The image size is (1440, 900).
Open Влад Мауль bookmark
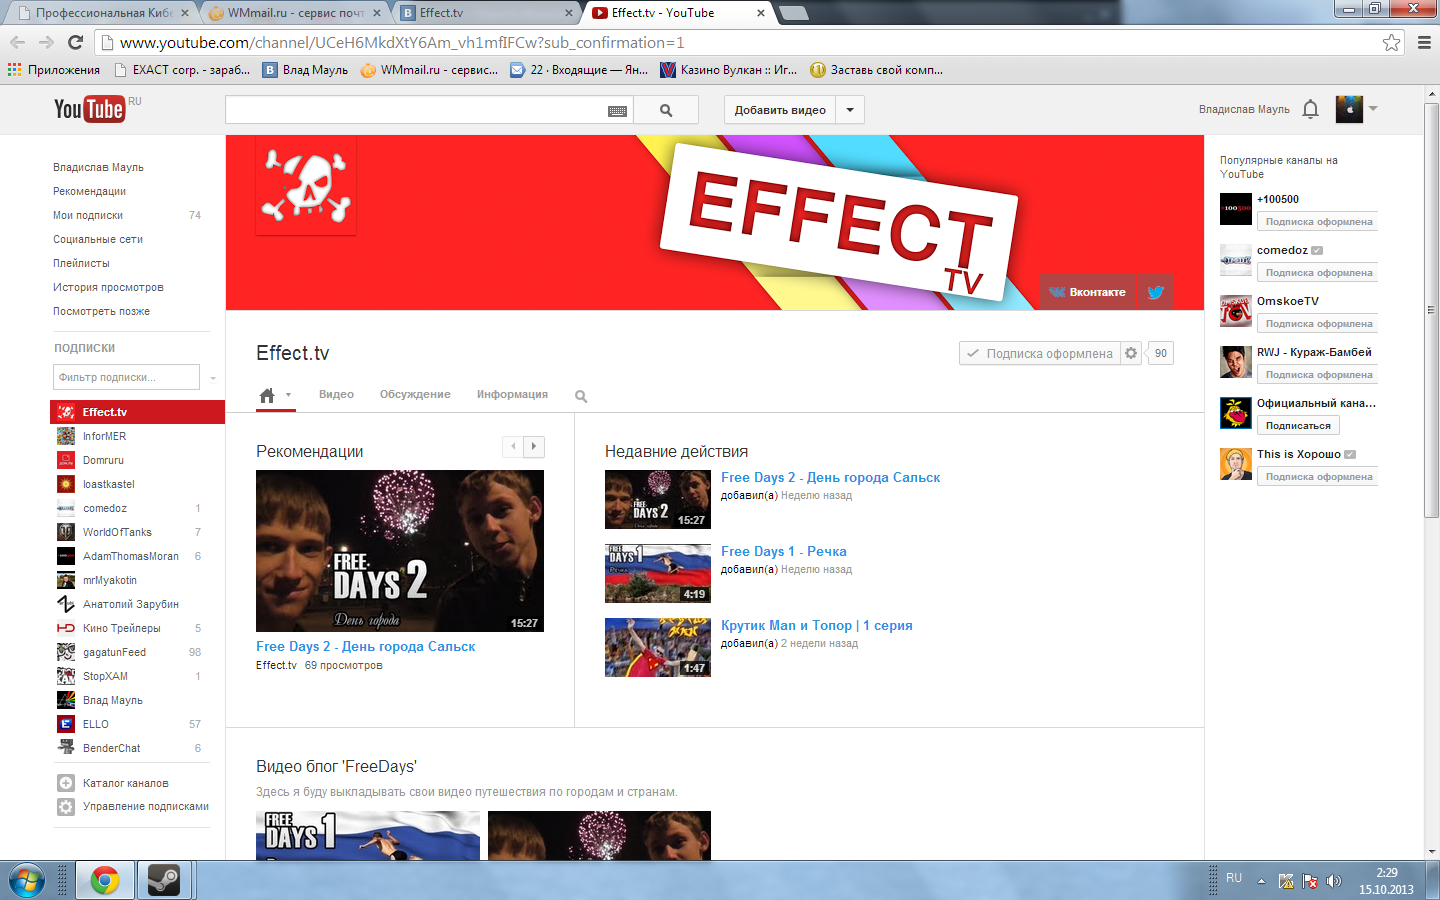(305, 70)
